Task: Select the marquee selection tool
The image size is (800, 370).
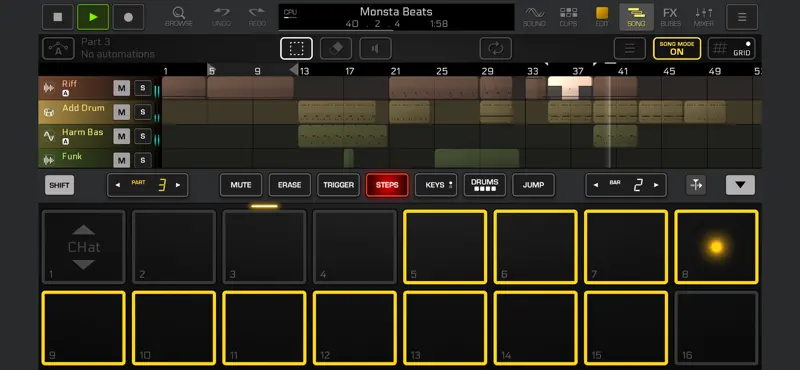Action: click(296, 48)
